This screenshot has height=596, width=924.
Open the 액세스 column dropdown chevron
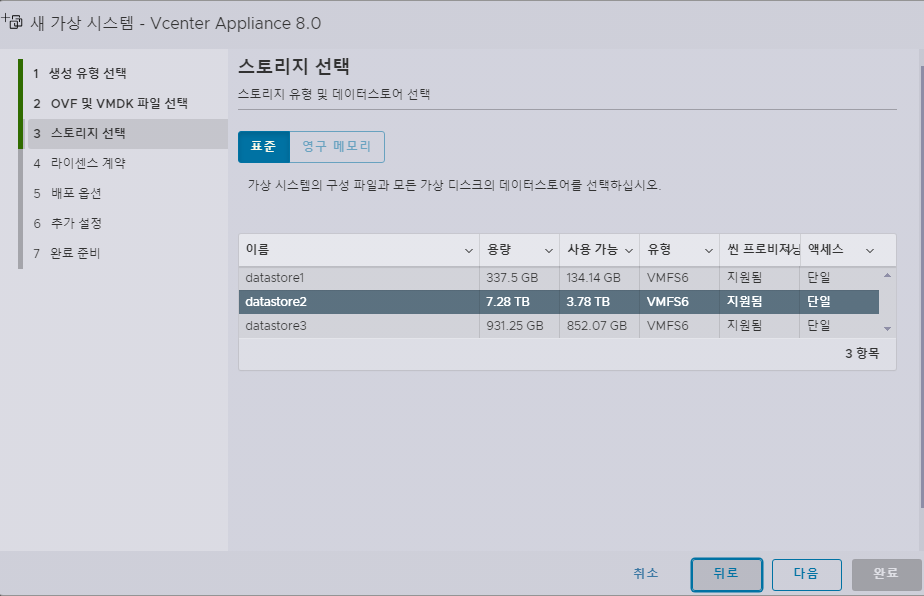coord(870,251)
